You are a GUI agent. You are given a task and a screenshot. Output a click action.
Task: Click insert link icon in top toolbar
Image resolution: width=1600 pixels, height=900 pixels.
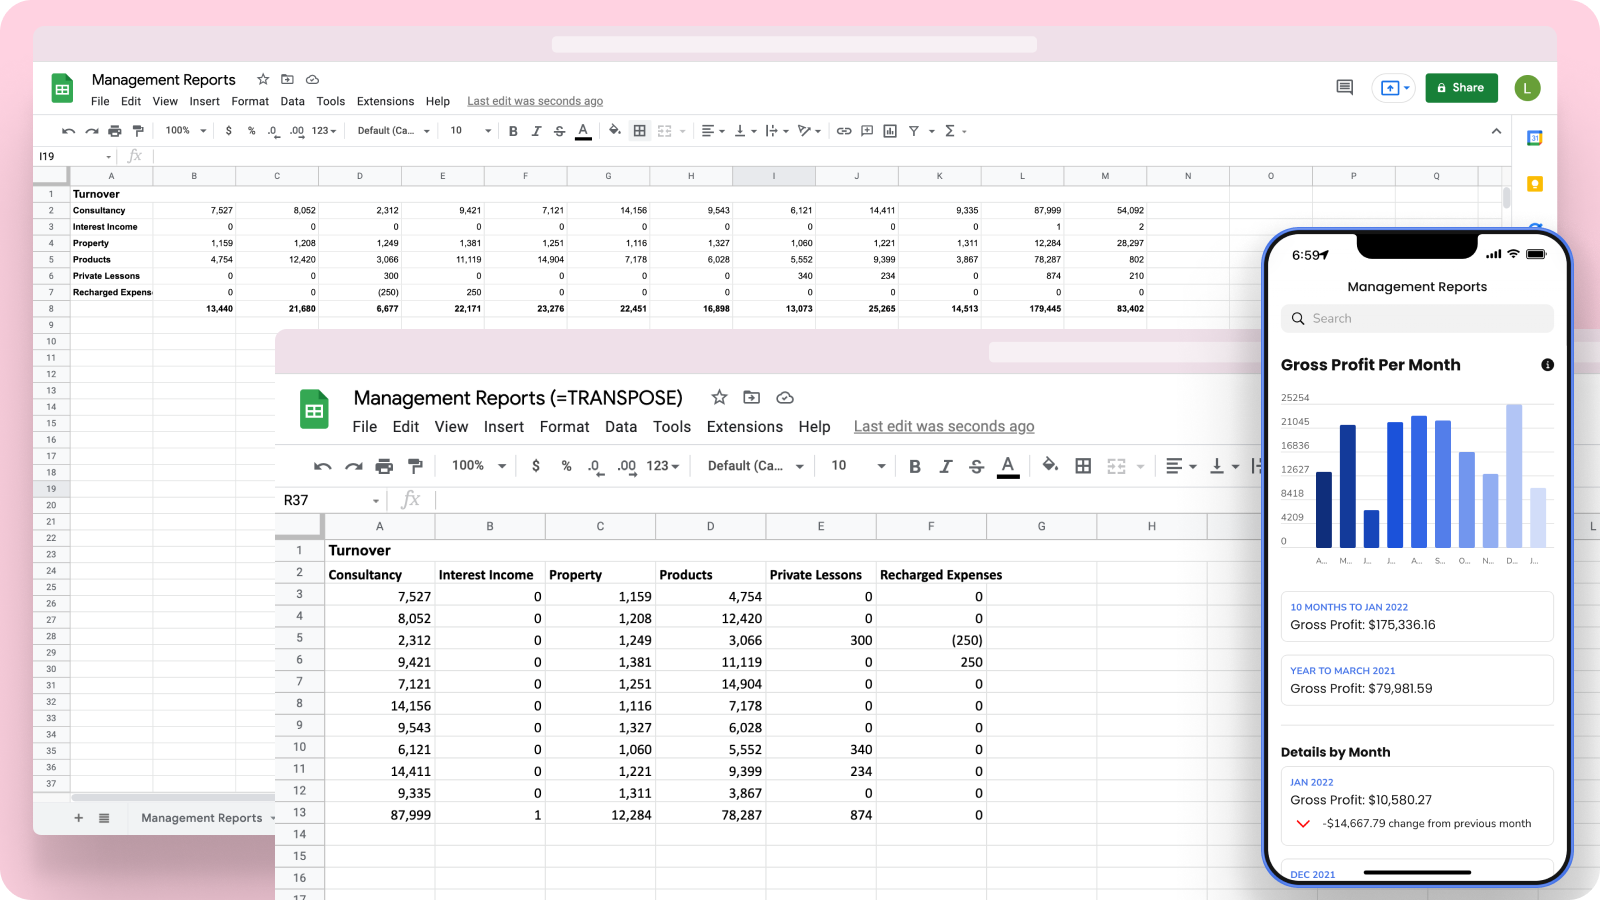[844, 131]
